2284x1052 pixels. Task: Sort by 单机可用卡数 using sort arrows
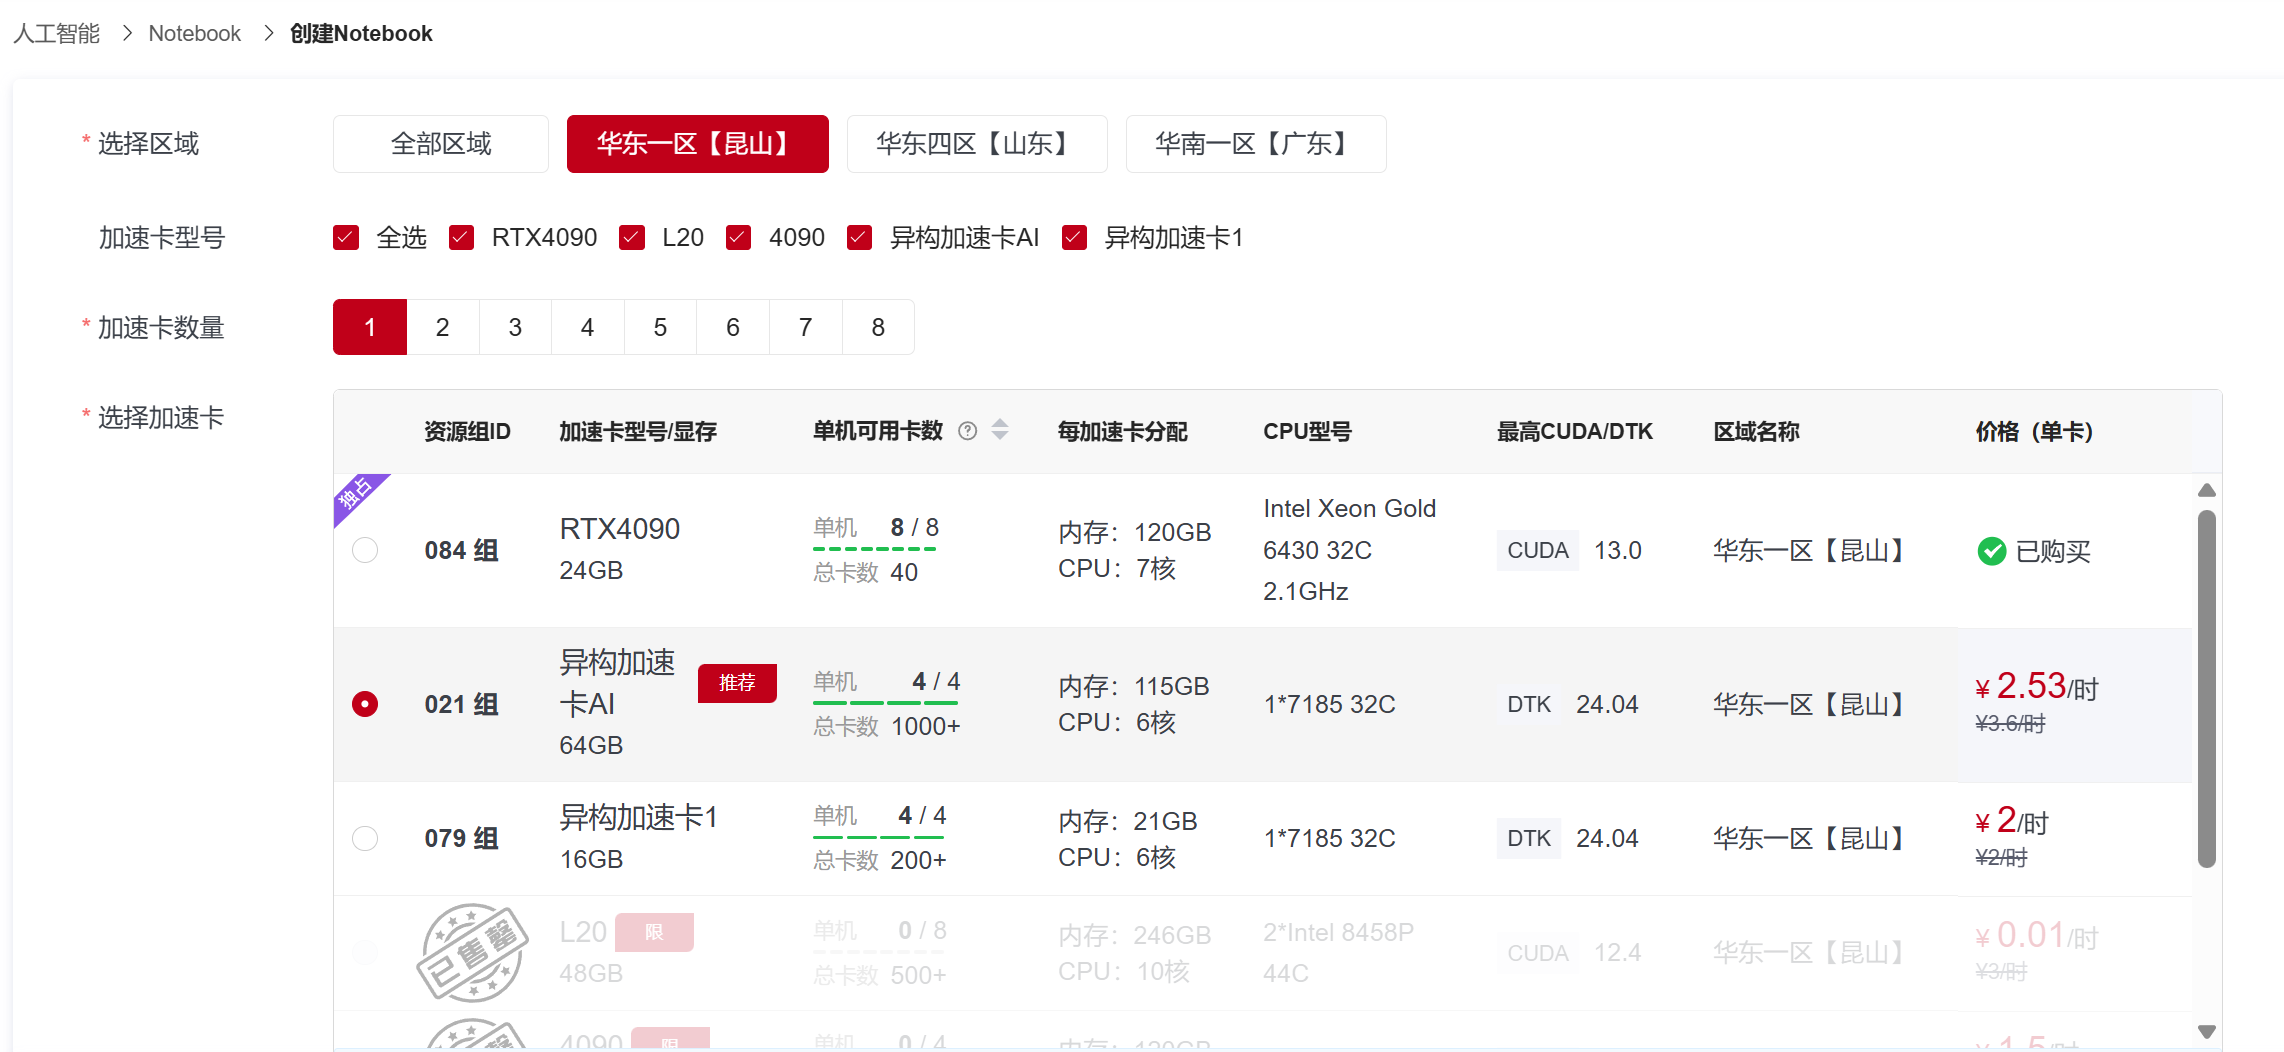click(1000, 430)
